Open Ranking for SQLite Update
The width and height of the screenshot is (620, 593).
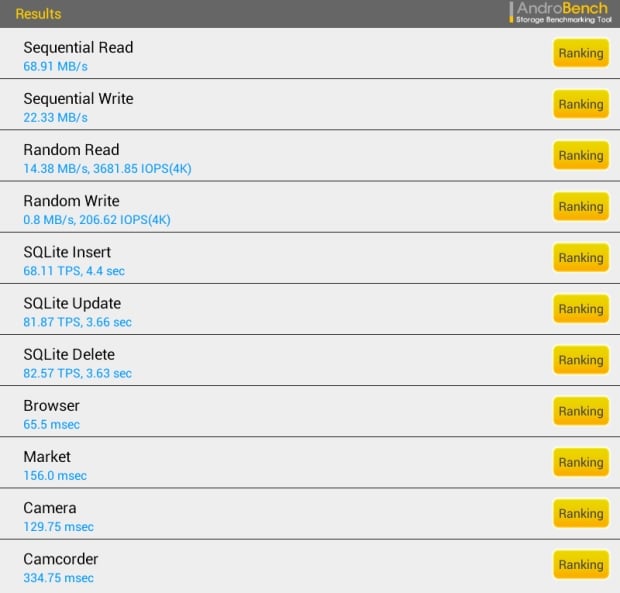[x=580, y=309]
